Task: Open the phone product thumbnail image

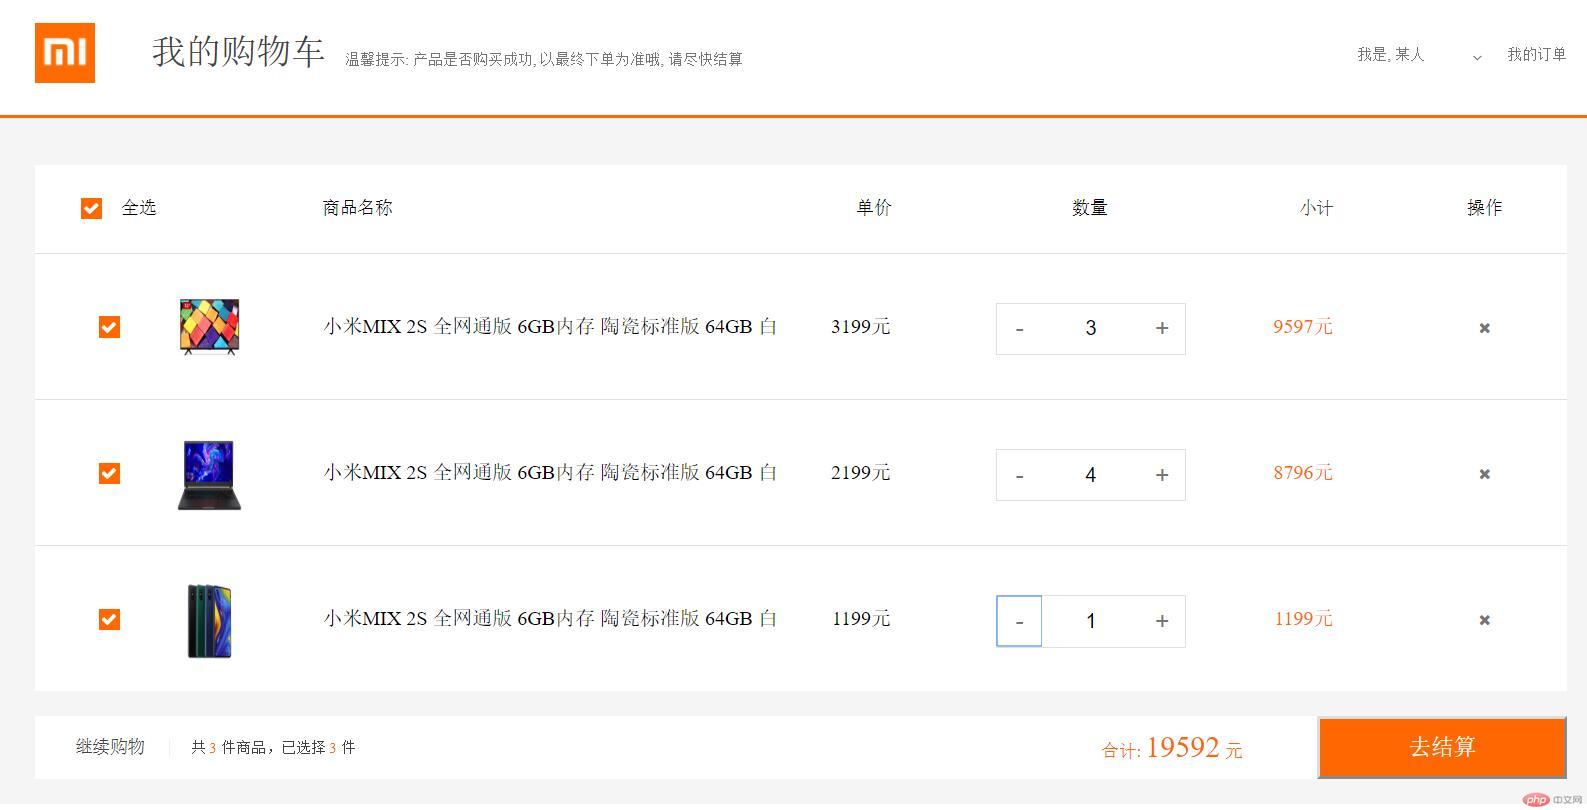Action: pyautogui.click(x=210, y=621)
